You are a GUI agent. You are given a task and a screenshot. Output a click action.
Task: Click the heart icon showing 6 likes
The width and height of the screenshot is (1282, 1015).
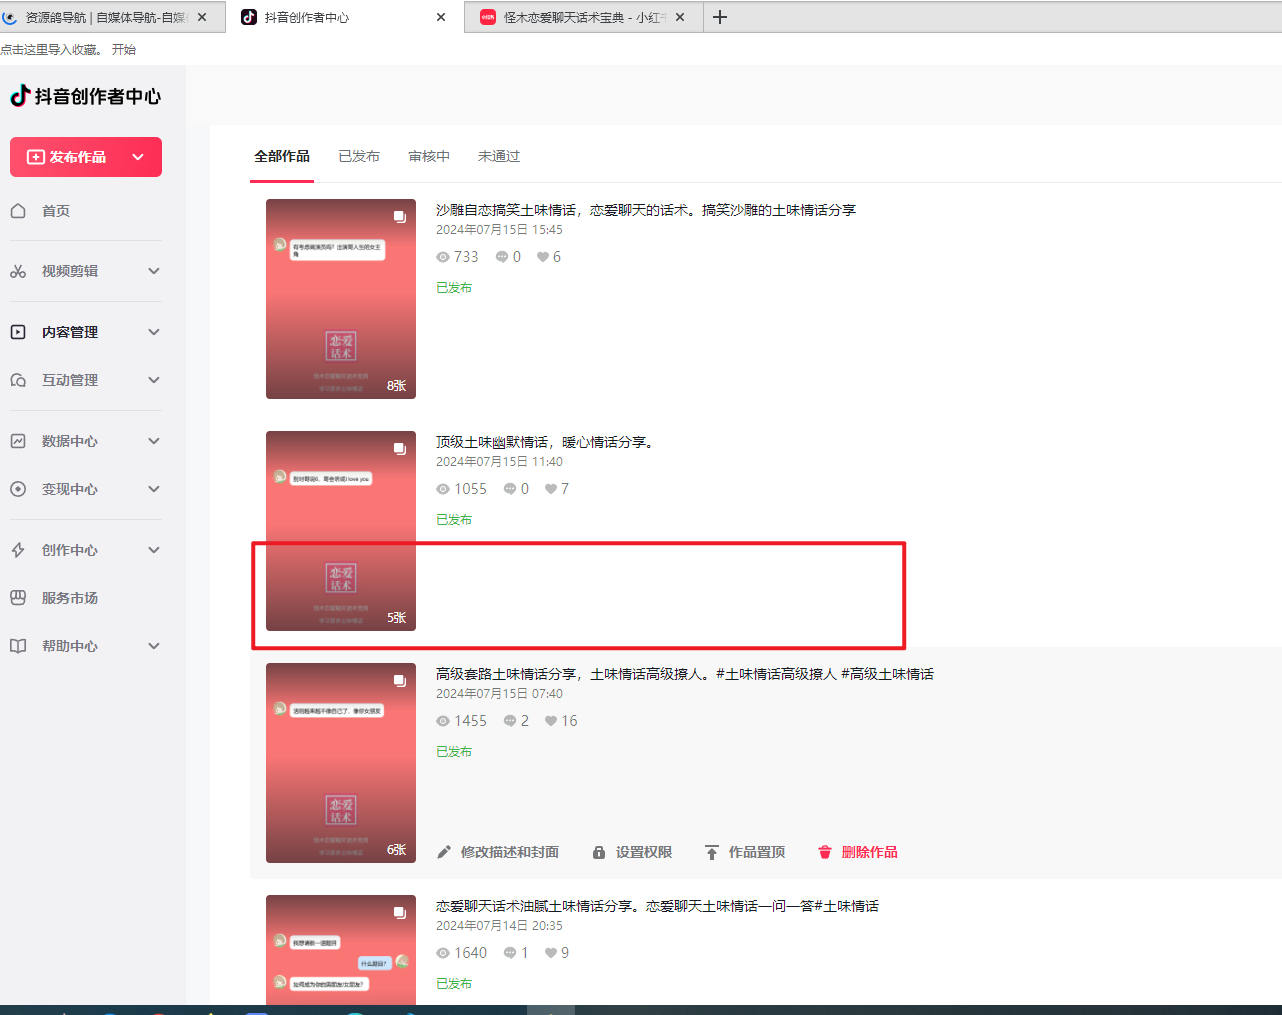click(x=543, y=257)
